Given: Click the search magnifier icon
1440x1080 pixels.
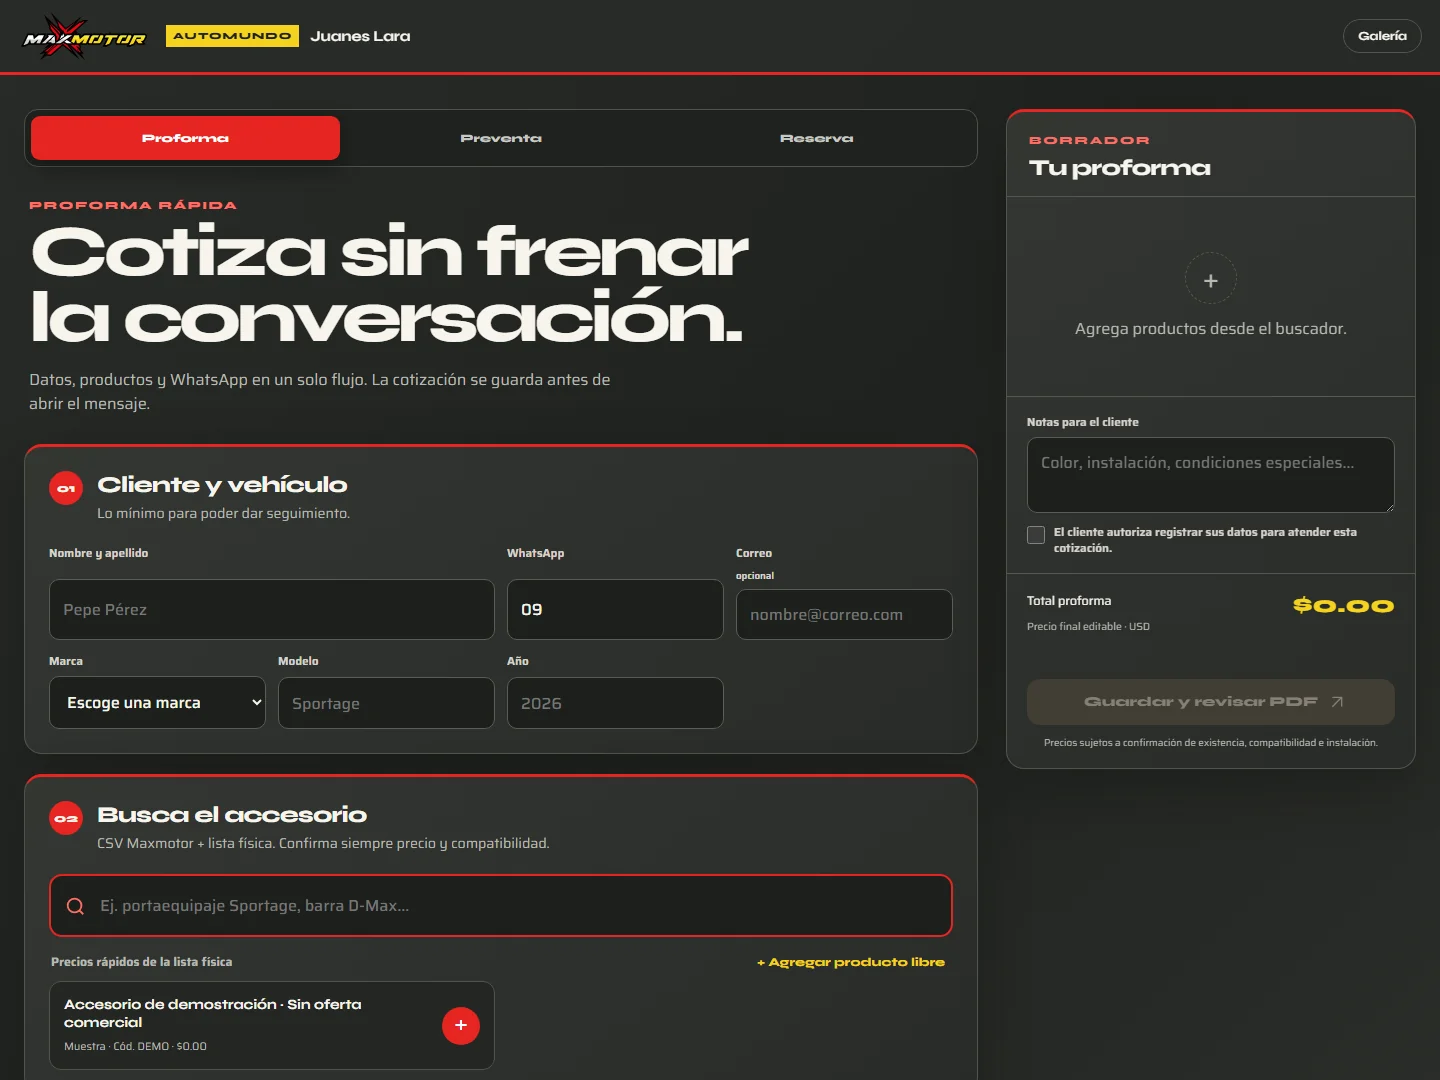Looking at the screenshot, I should (75, 906).
